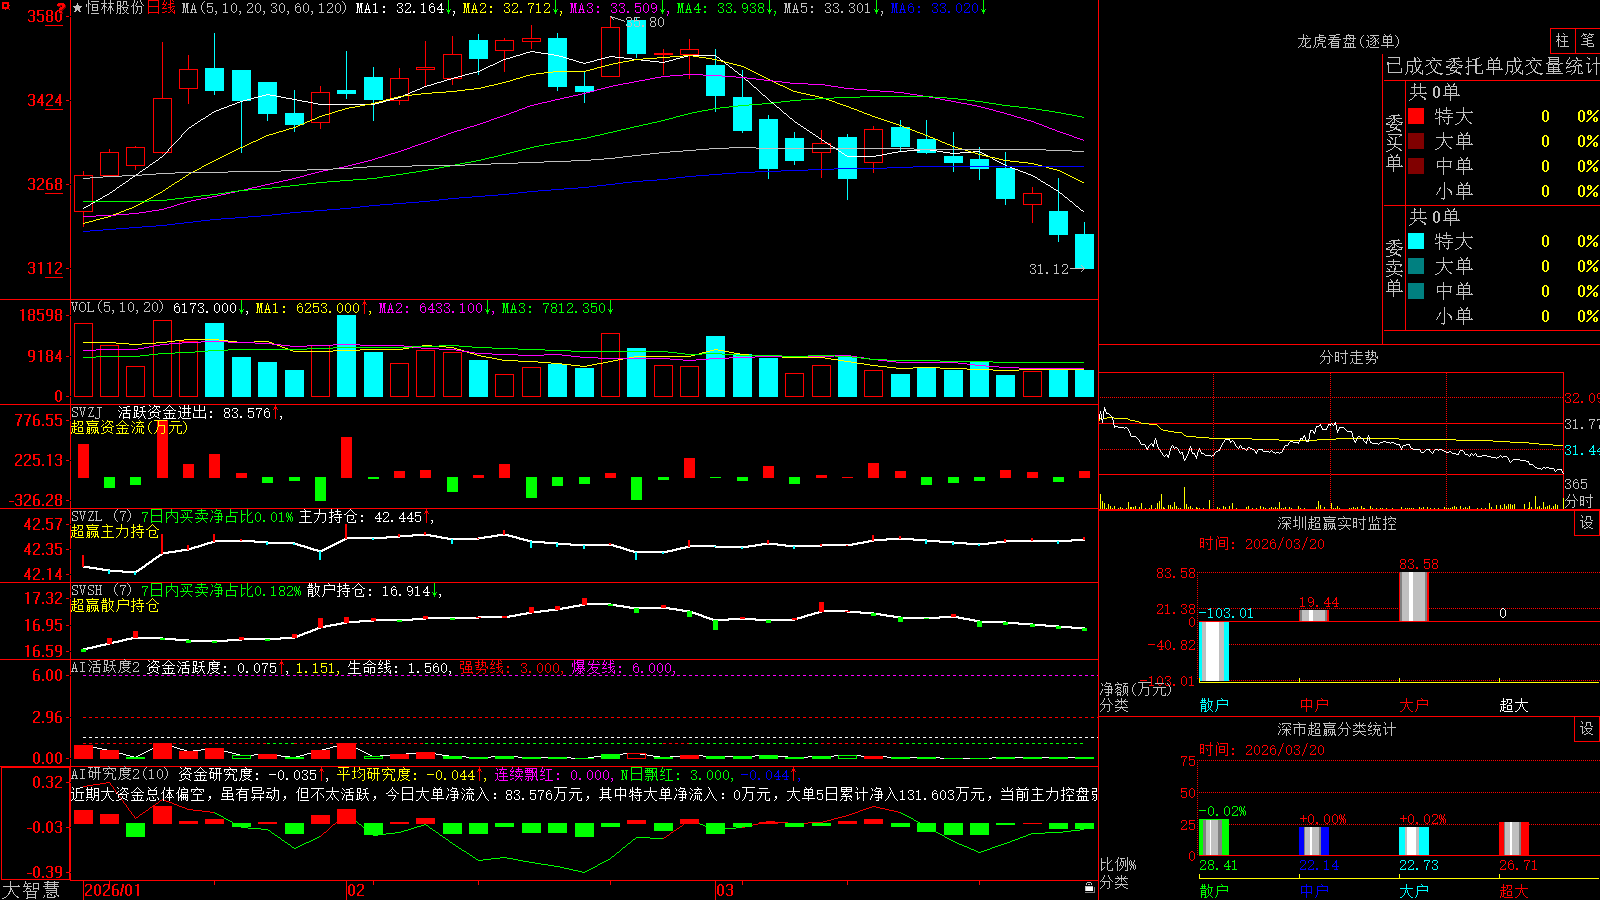Click the 2026/01 timeline marker

(x=113, y=890)
